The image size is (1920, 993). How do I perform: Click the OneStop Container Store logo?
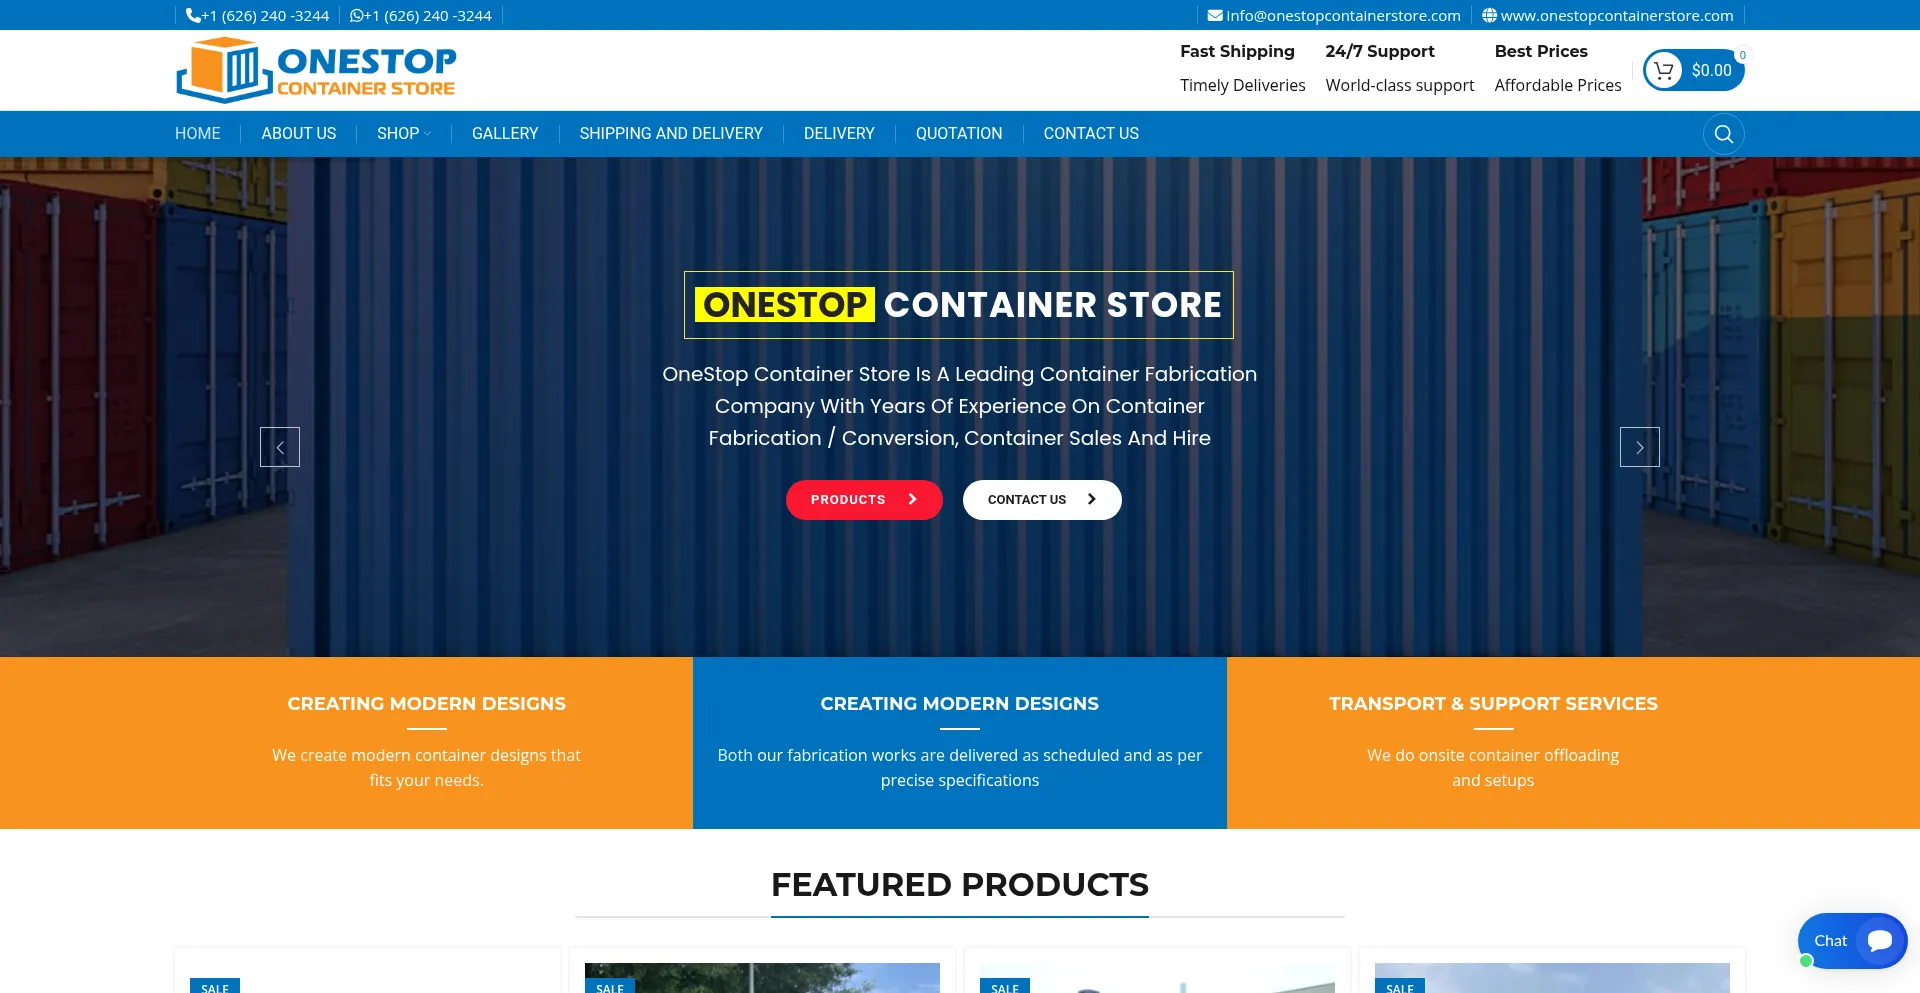coord(316,70)
